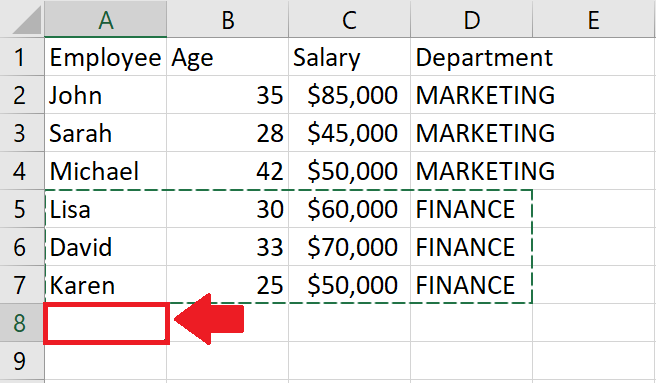
Task: Select row 9 header
Action: click(x=22, y=360)
